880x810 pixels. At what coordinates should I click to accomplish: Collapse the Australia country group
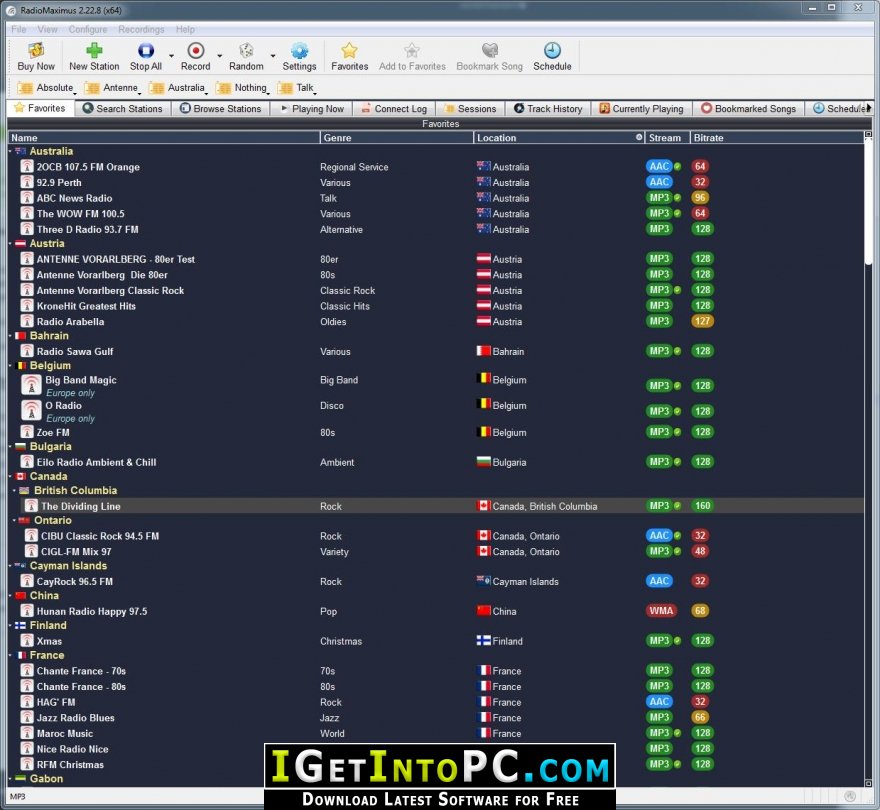[10, 151]
